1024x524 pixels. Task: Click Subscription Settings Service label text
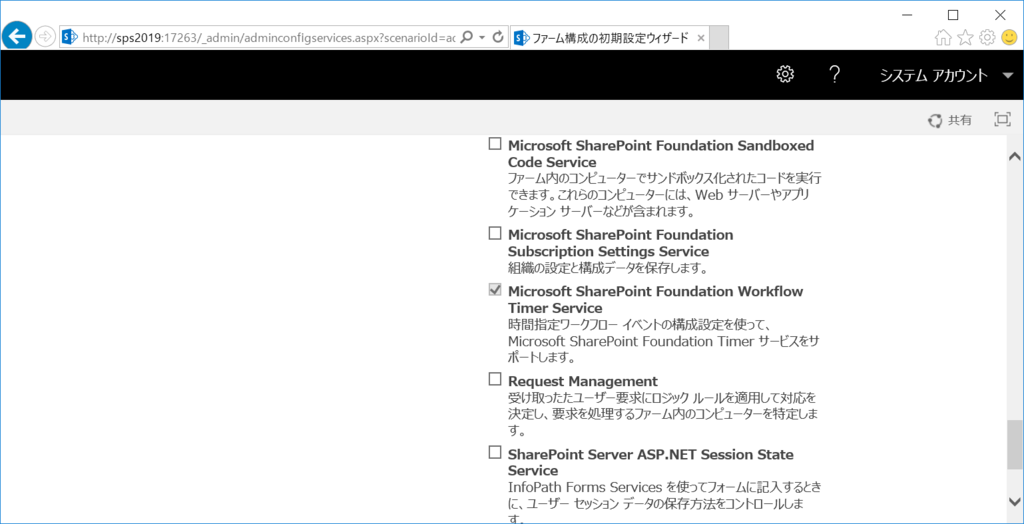[620, 242]
